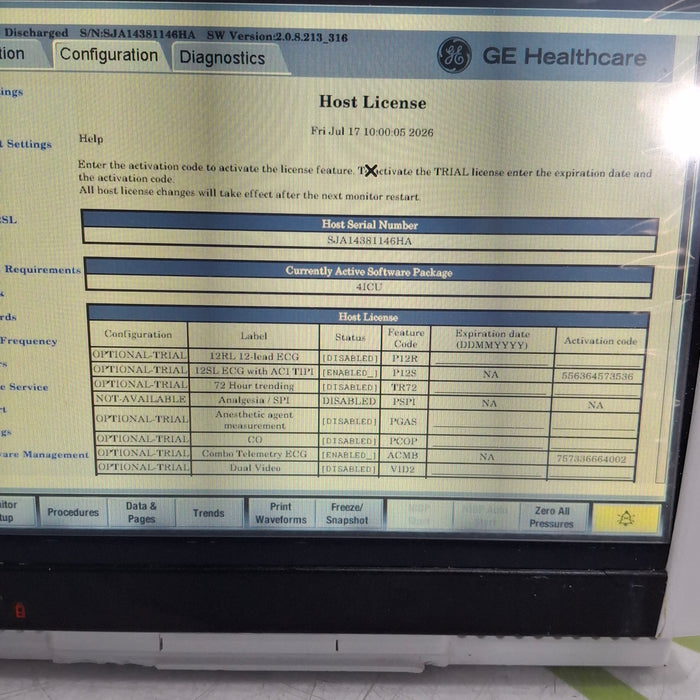Click the TR72 feature code cell
The height and width of the screenshot is (700, 700).
(404, 387)
